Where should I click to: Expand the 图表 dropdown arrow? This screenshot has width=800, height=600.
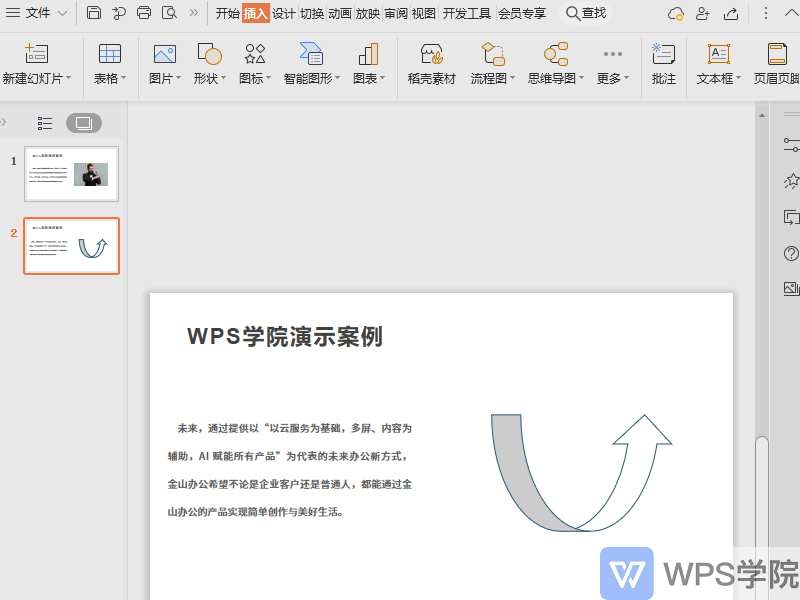(383, 78)
